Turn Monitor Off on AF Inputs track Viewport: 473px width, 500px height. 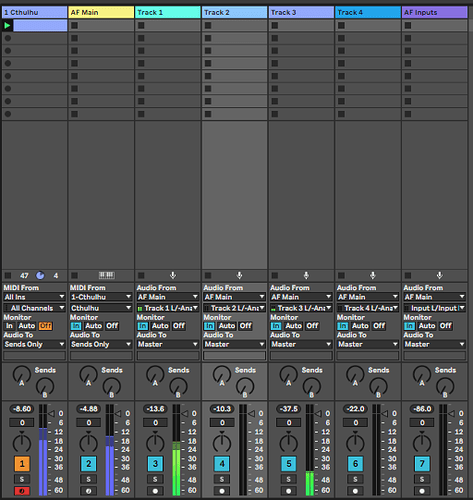[x=445, y=326]
